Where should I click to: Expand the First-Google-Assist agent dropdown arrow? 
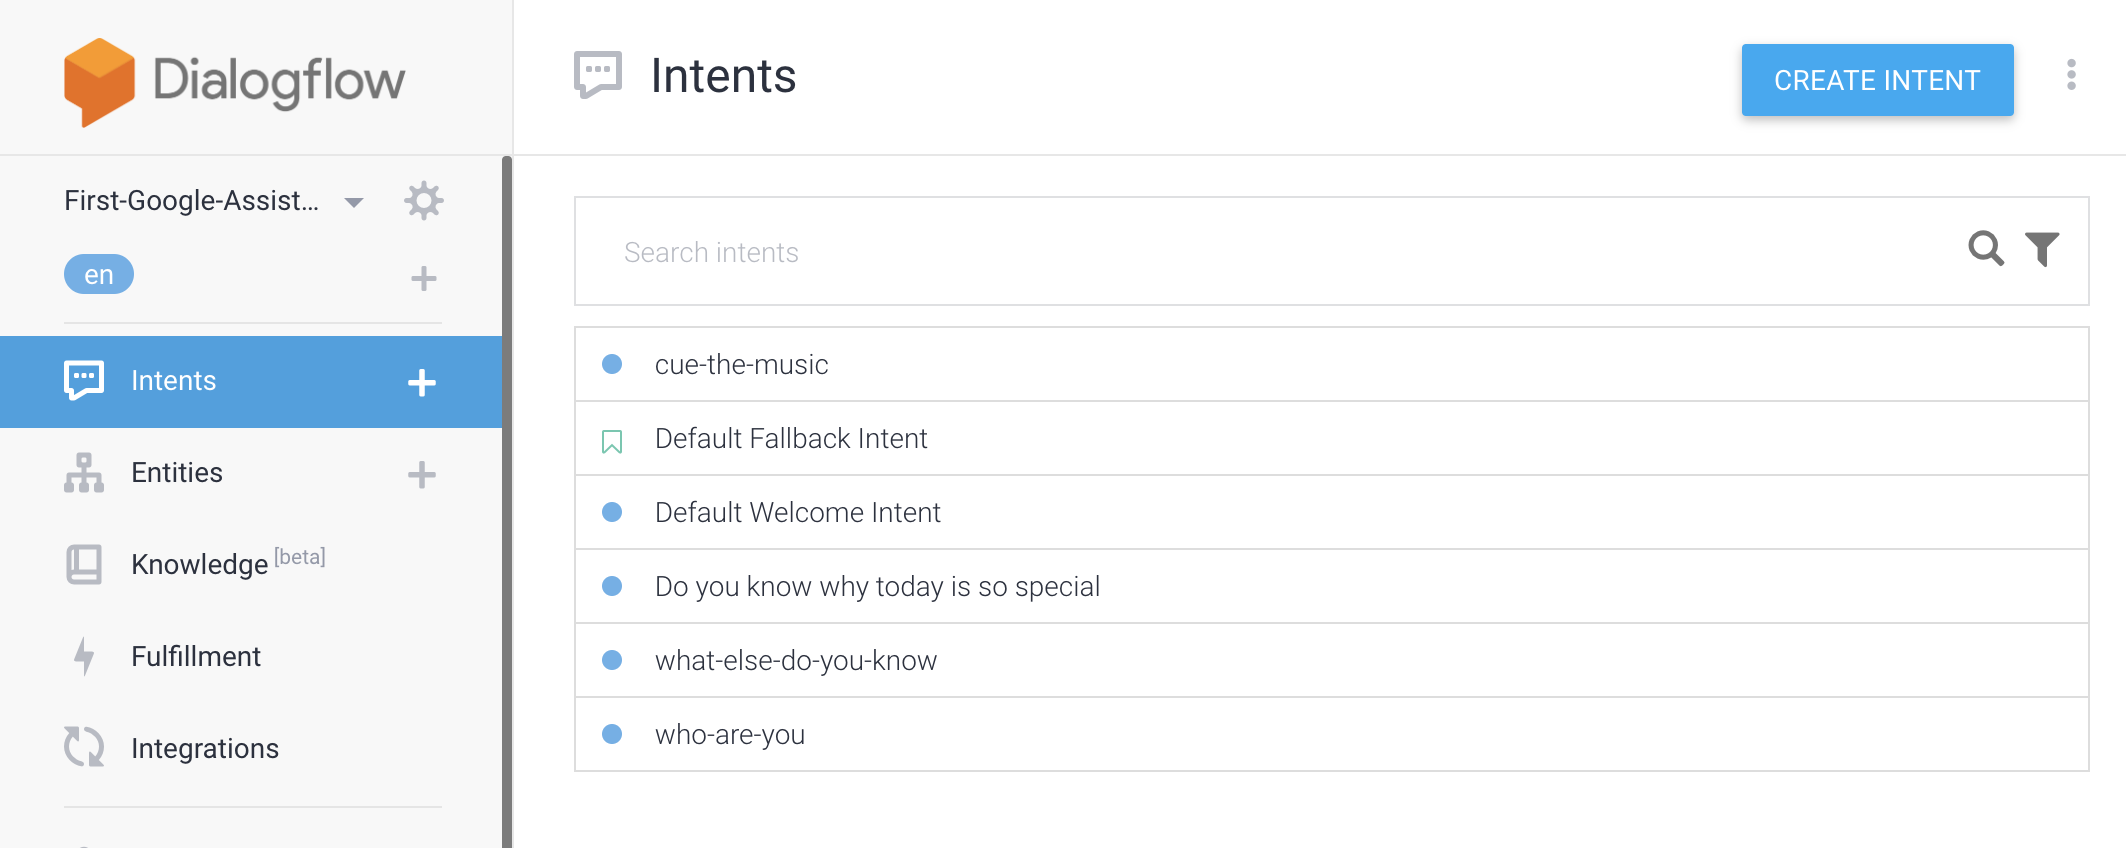[x=354, y=202]
